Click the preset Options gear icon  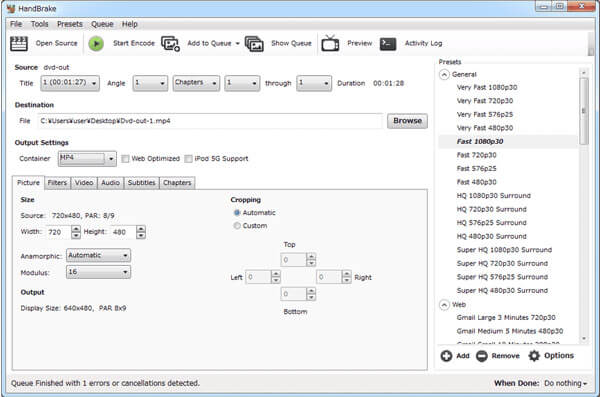[x=534, y=356]
